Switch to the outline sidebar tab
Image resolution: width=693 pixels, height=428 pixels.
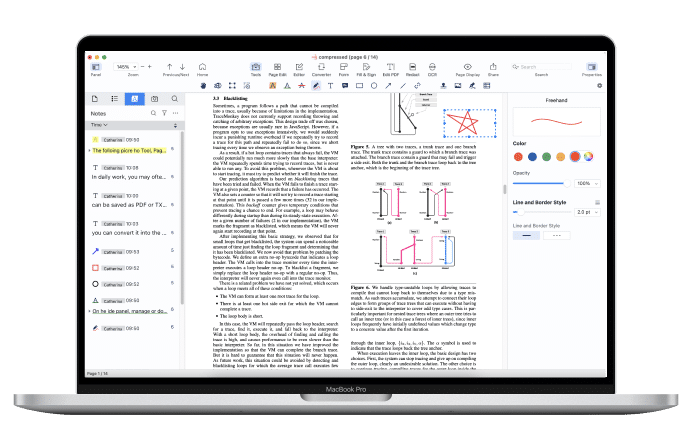point(116,100)
